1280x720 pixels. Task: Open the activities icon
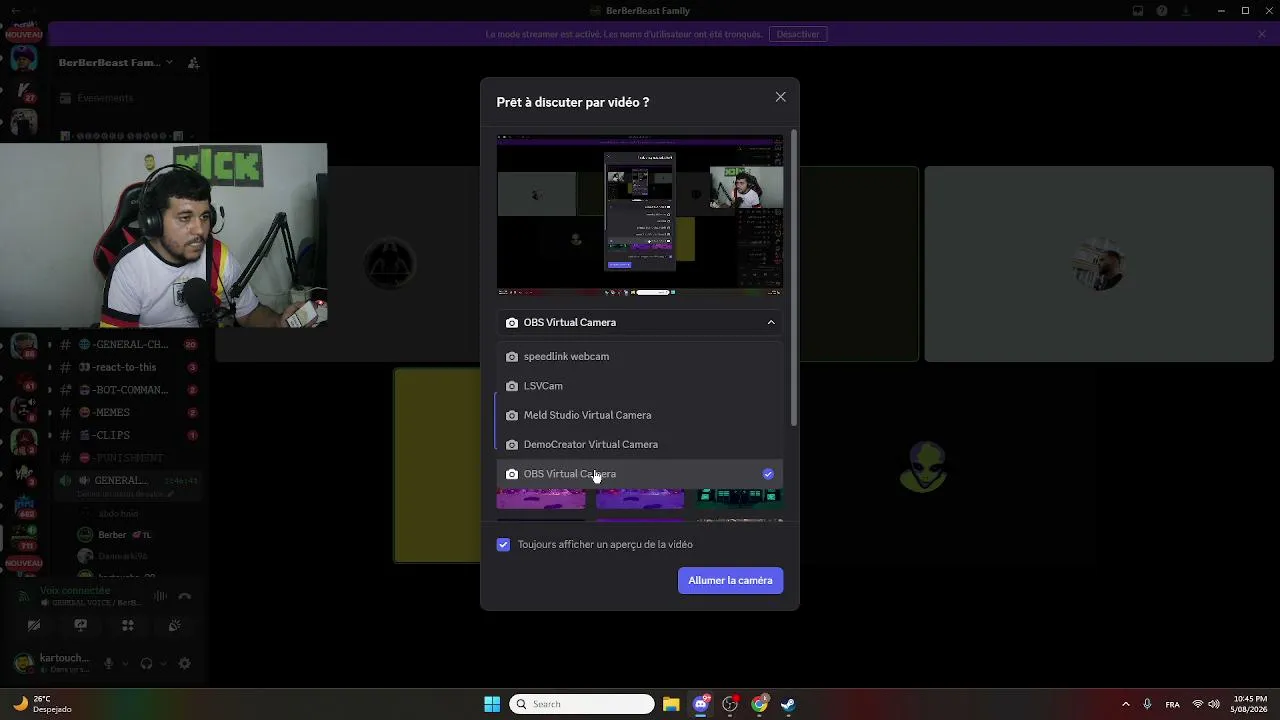[128, 626]
